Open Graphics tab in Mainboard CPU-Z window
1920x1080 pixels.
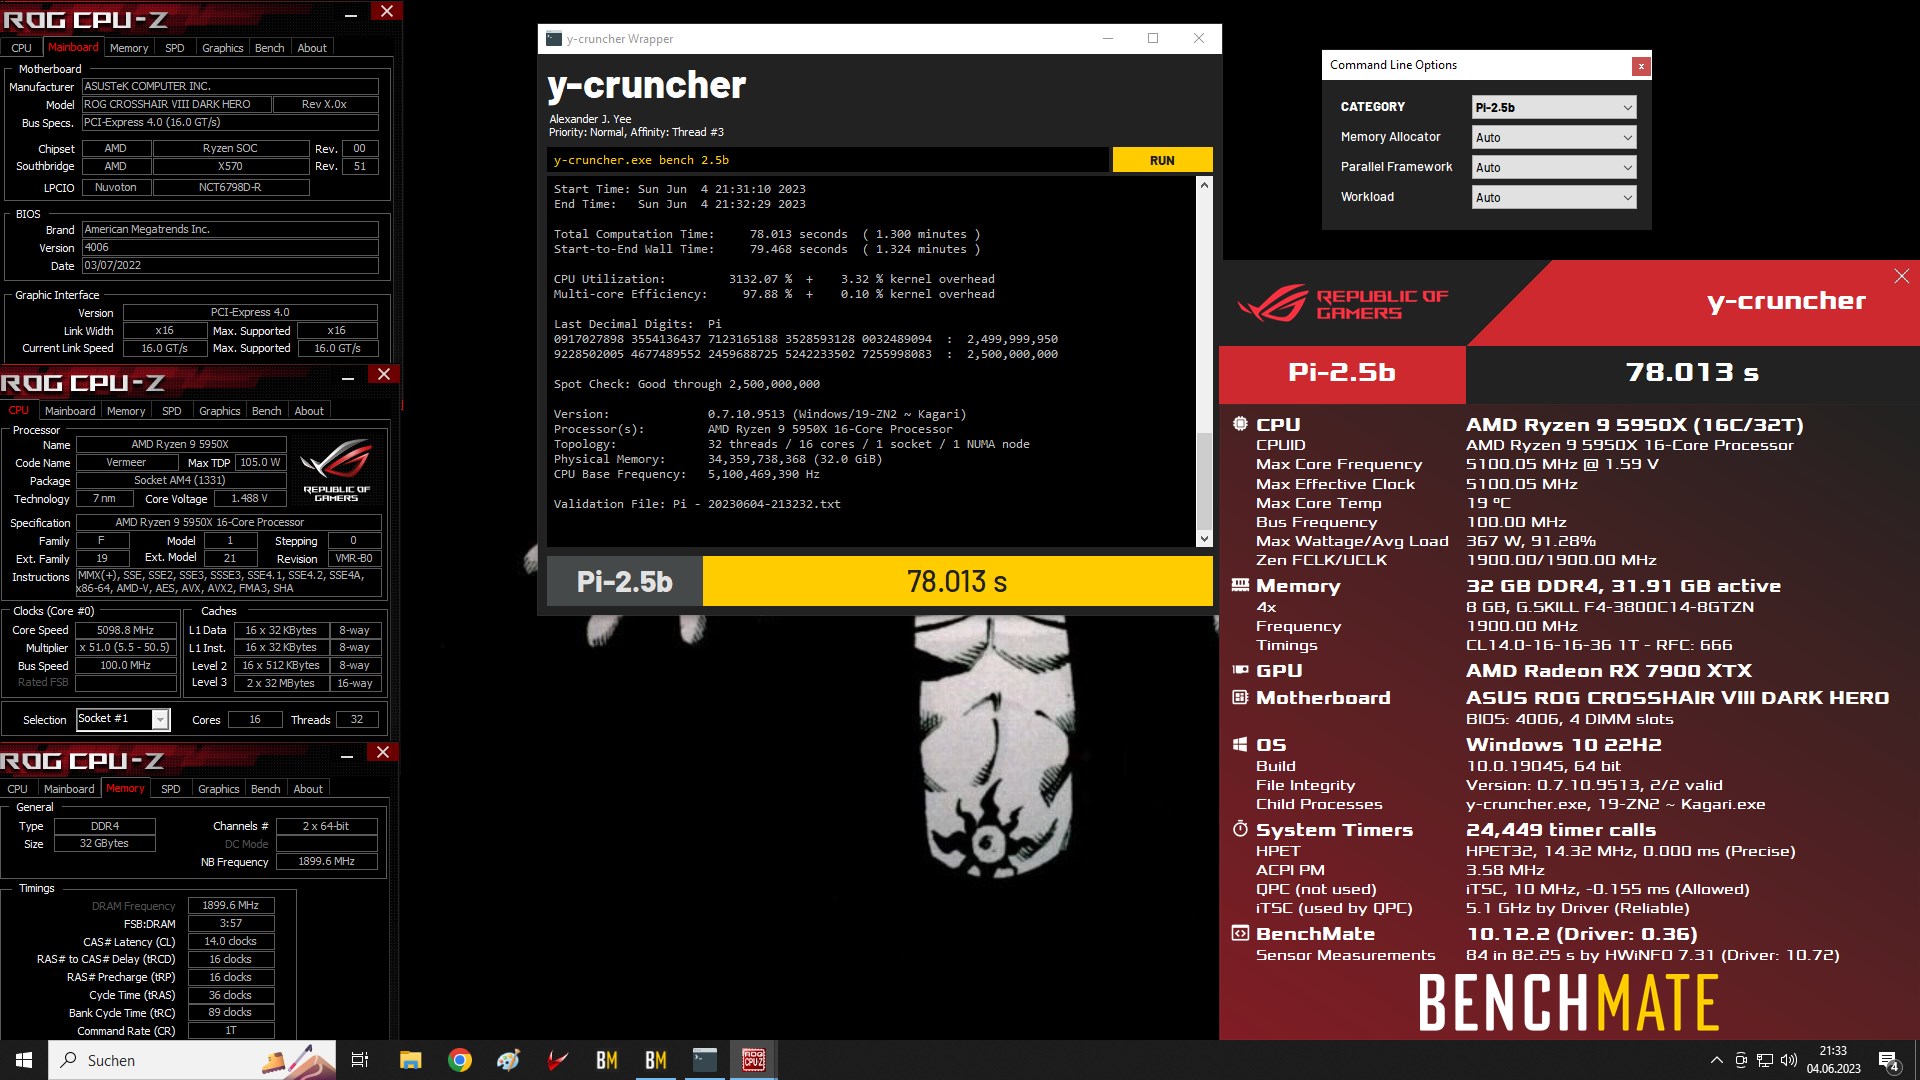(222, 48)
